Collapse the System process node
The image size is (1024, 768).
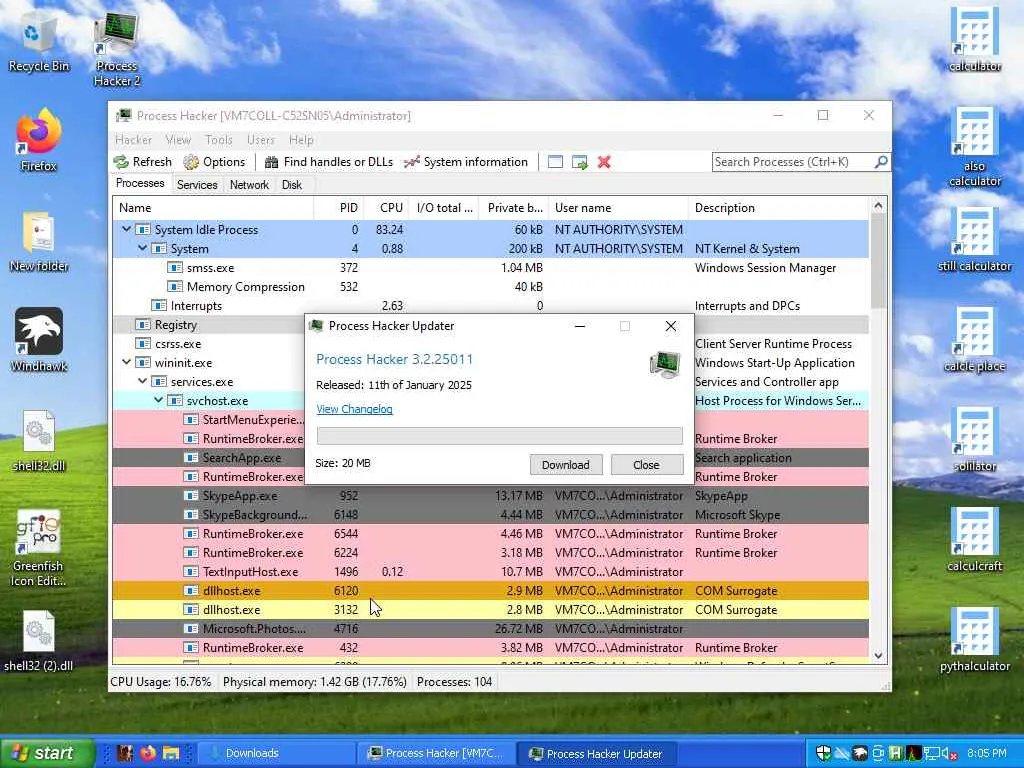click(x=142, y=248)
